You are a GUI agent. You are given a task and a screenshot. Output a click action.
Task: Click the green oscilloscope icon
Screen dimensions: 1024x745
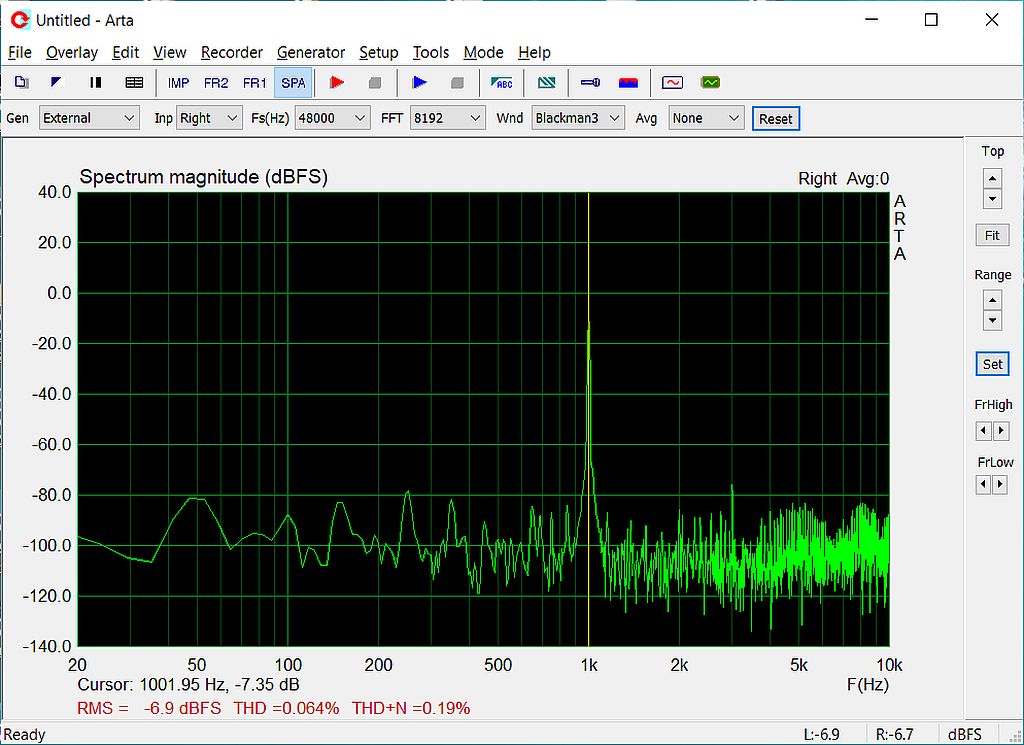point(711,83)
